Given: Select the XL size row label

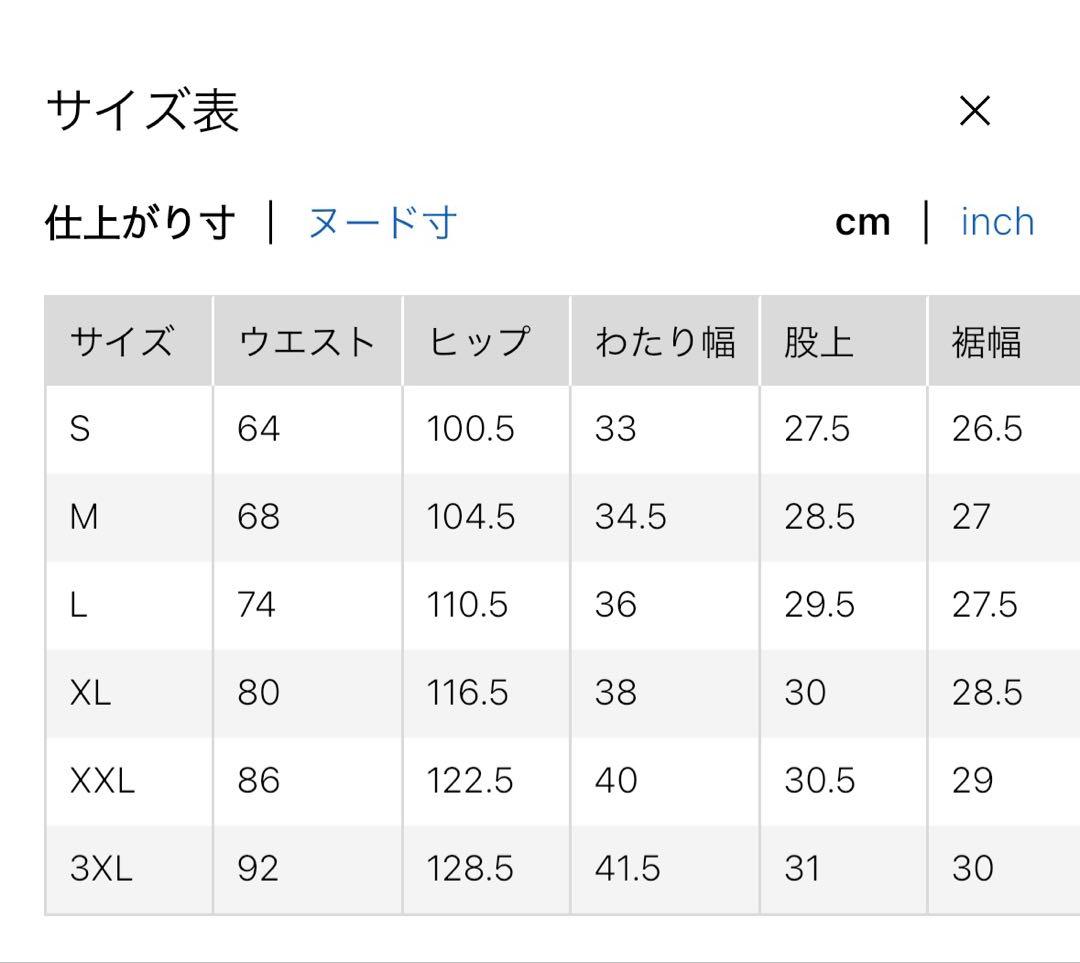Looking at the screenshot, I should (x=90, y=693).
